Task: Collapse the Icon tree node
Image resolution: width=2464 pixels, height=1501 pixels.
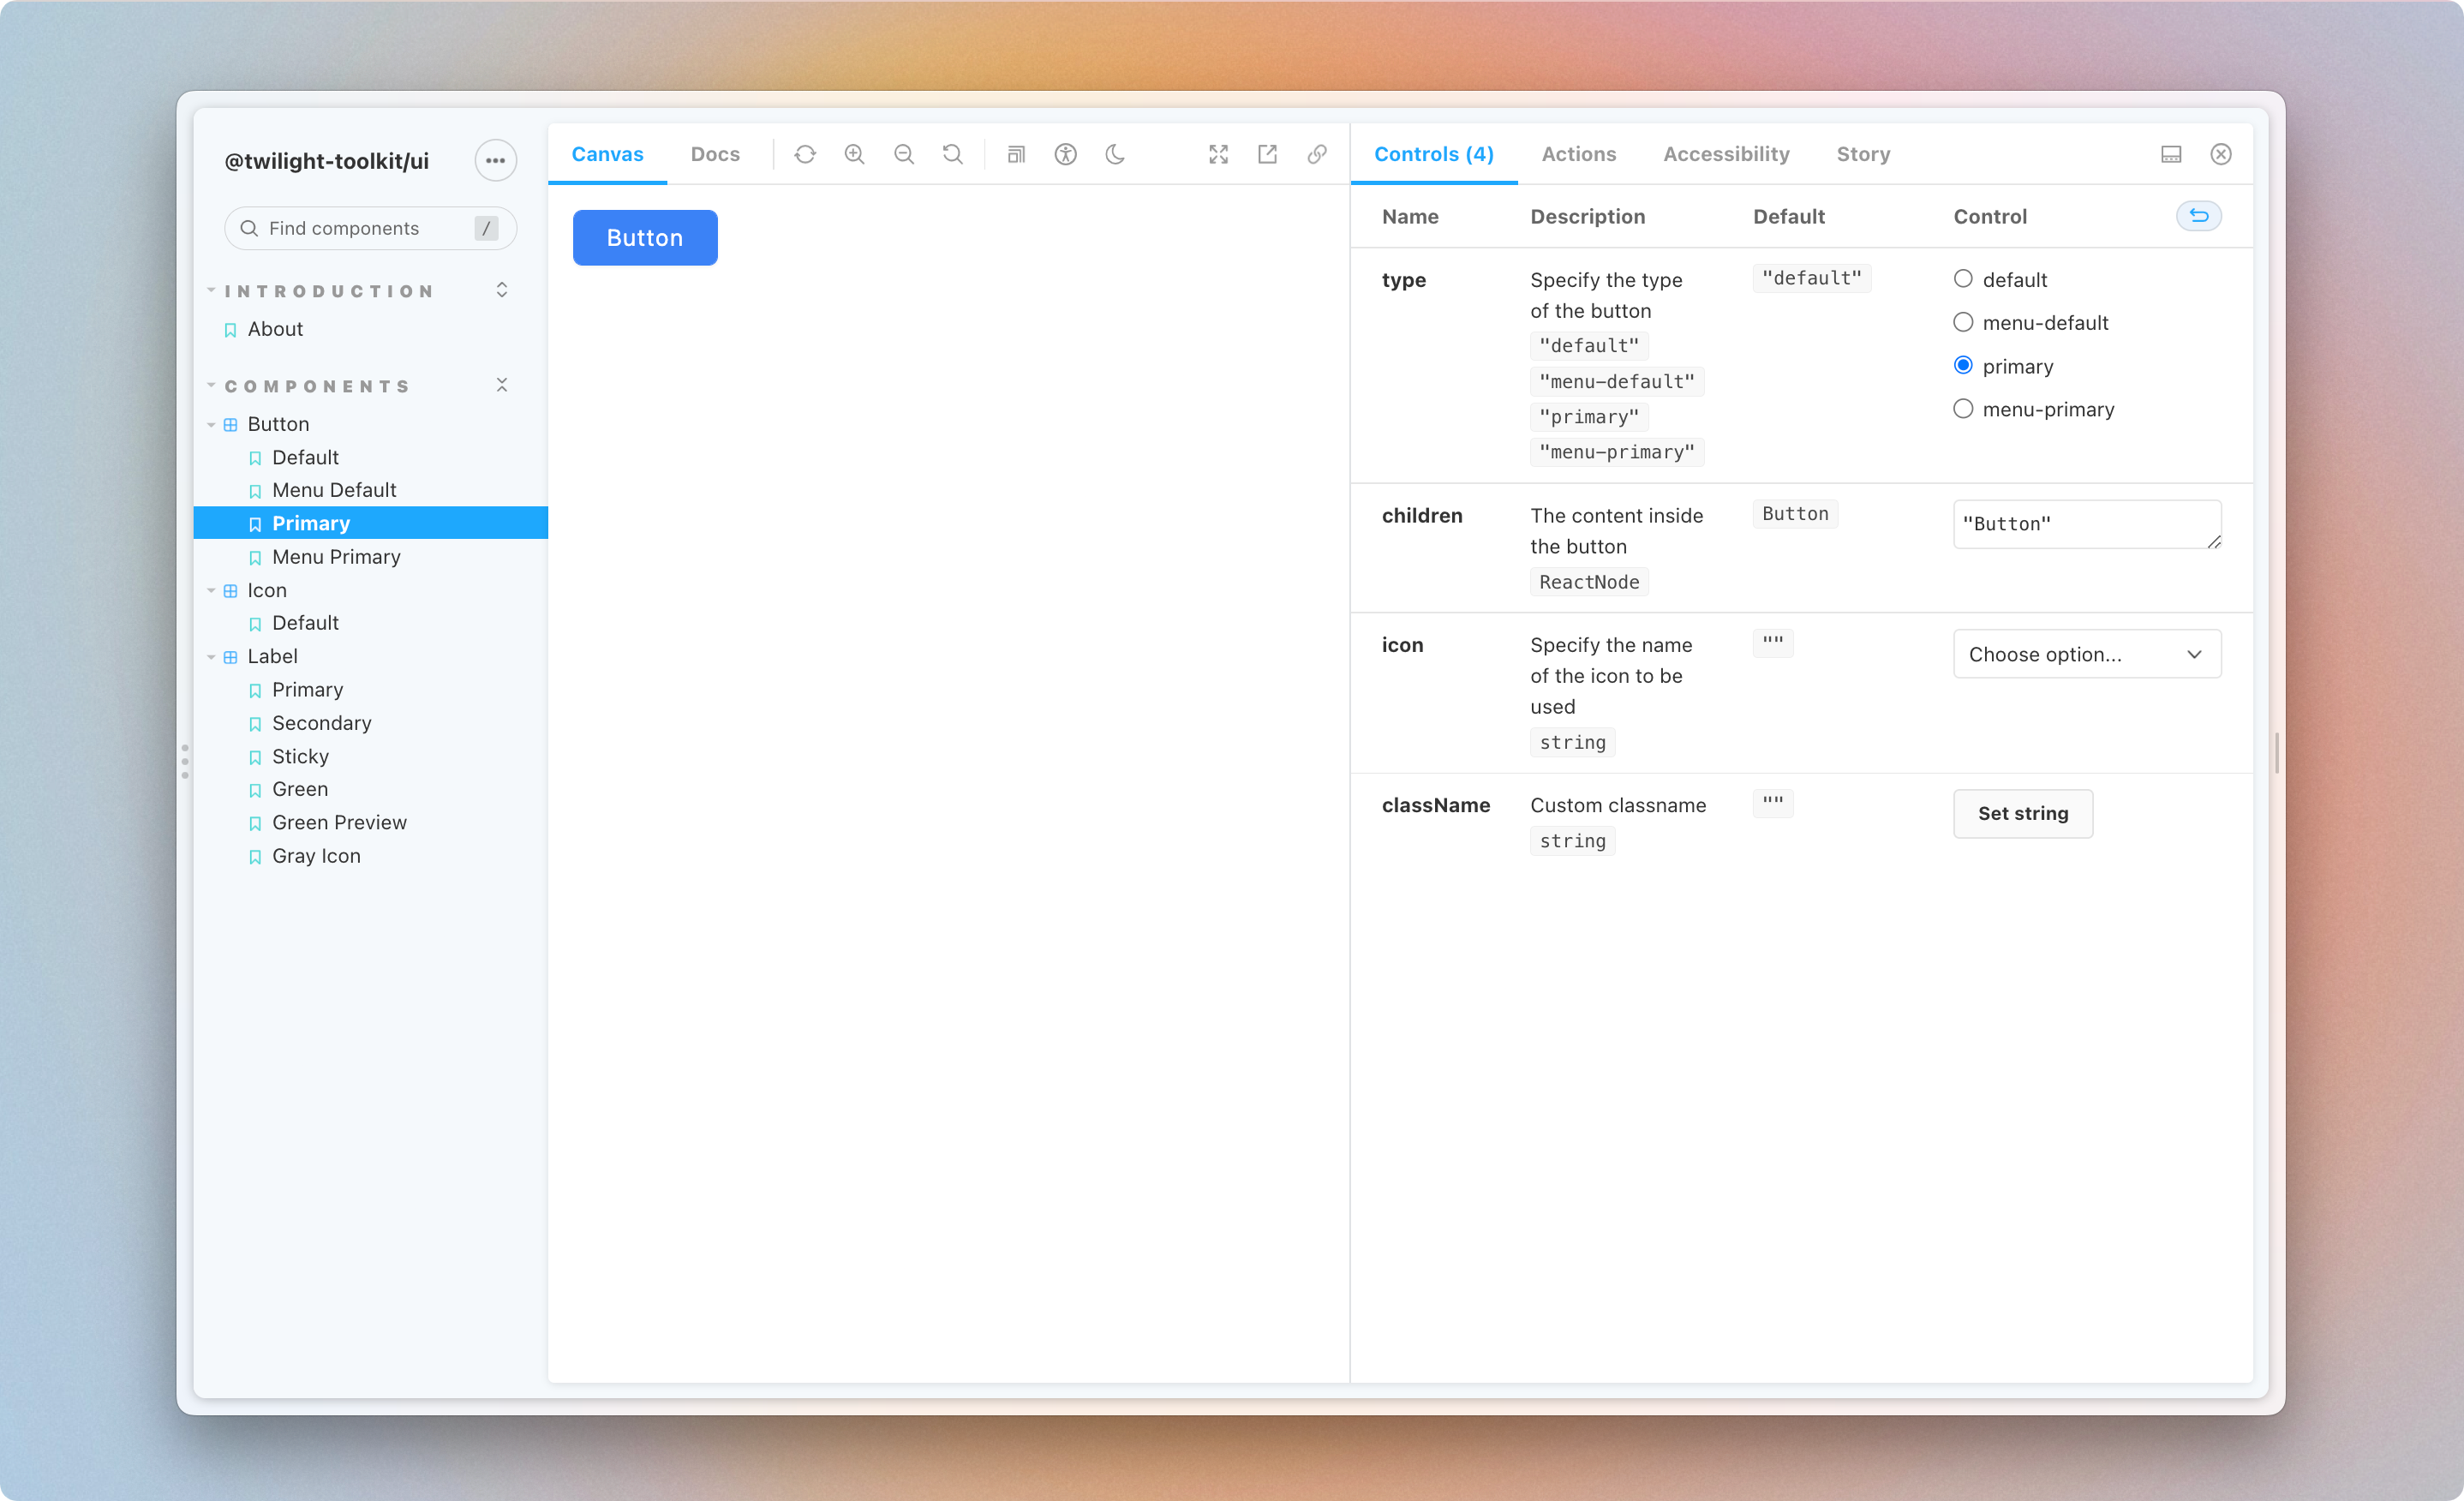Action: [x=211, y=591]
